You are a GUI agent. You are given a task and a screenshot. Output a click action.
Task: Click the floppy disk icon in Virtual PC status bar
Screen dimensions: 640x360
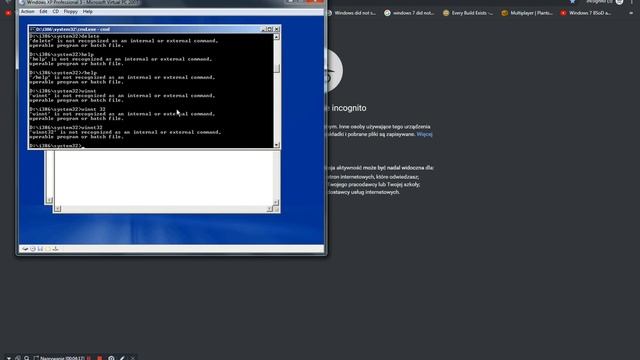[40, 249]
